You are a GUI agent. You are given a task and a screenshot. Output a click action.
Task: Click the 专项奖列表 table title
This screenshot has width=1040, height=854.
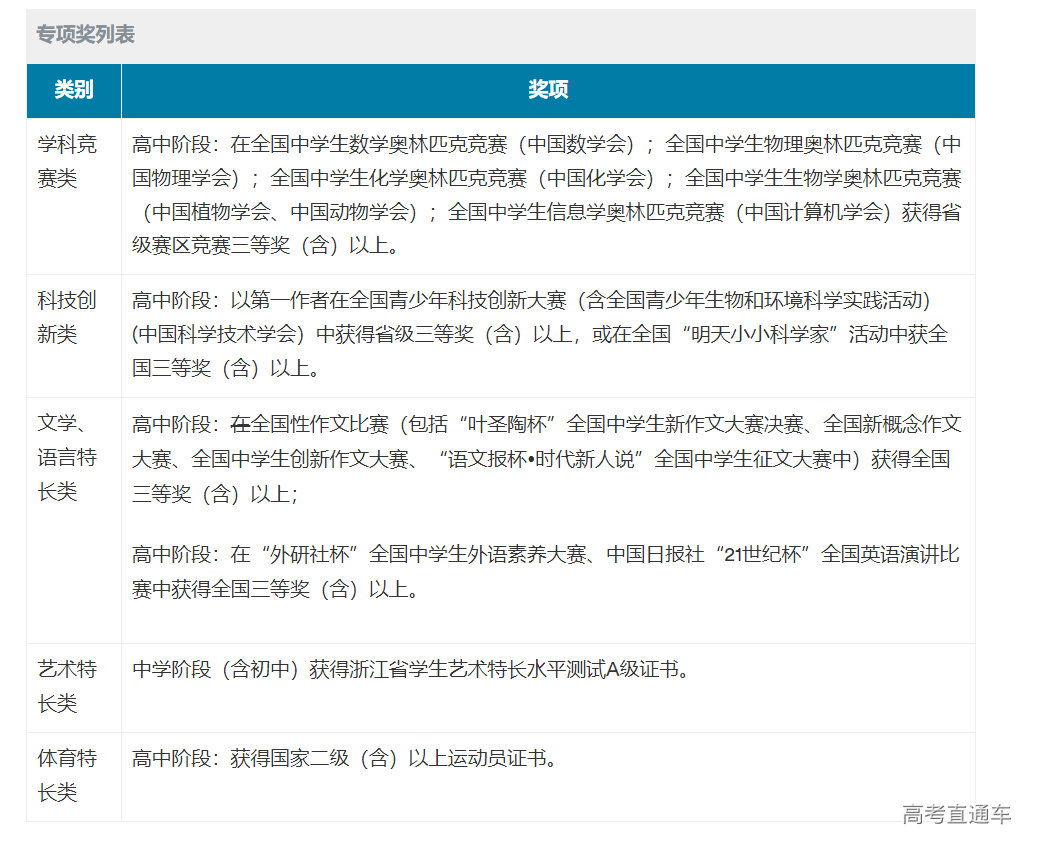click(x=85, y=35)
